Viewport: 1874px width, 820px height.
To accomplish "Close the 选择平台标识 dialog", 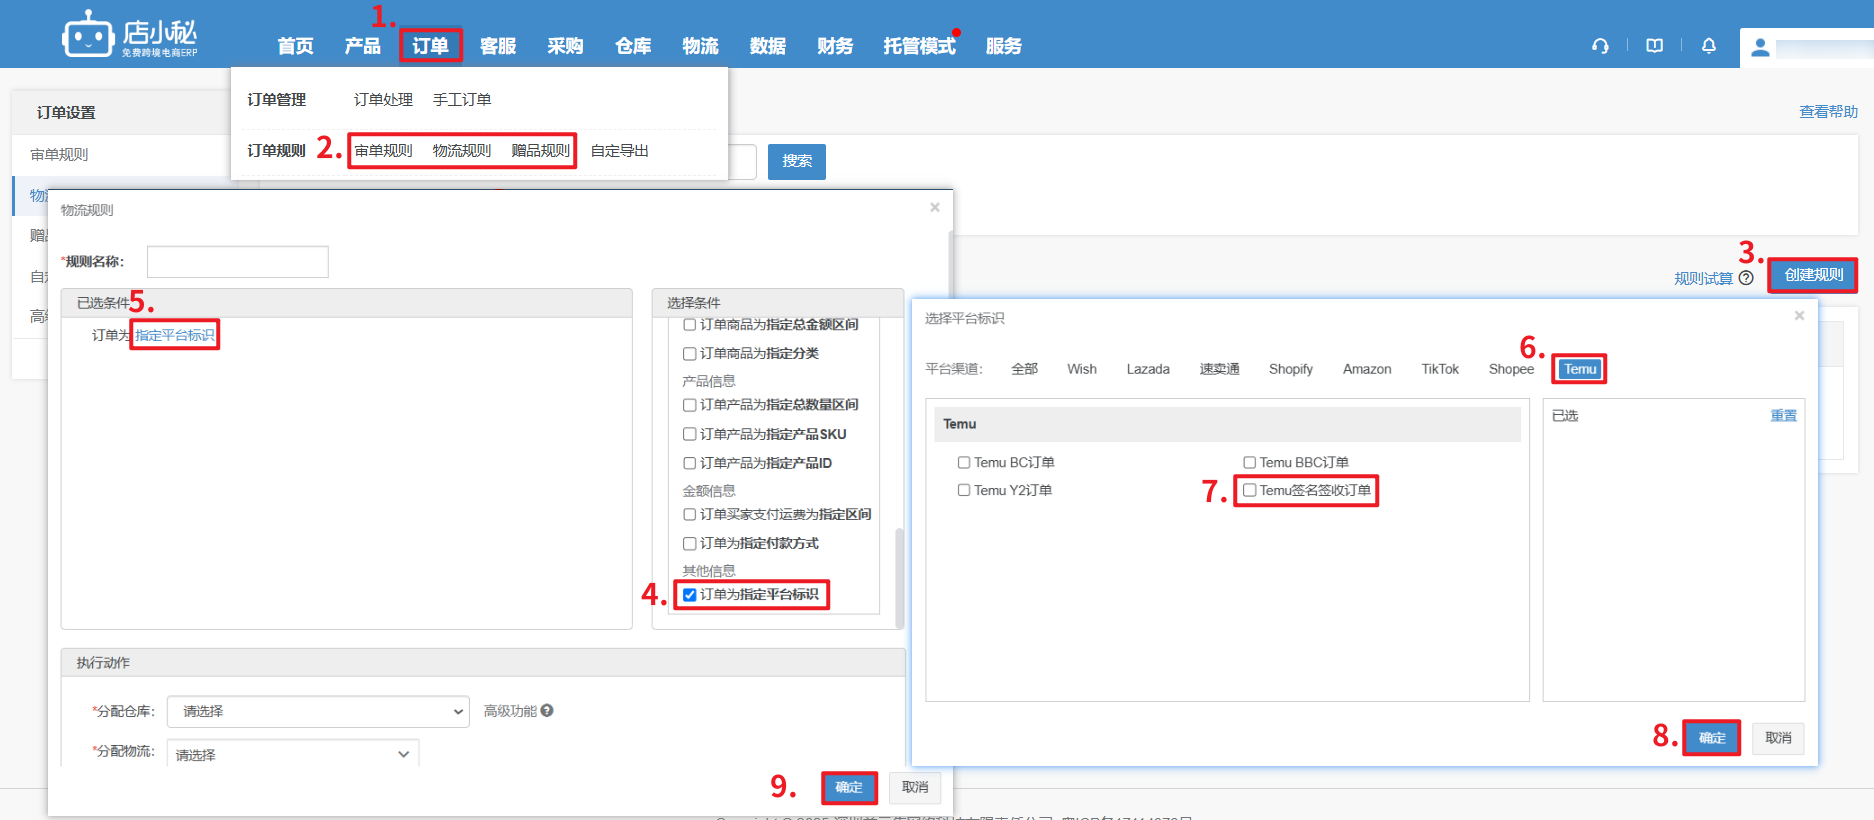I will pyautogui.click(x=1799, y=316).
